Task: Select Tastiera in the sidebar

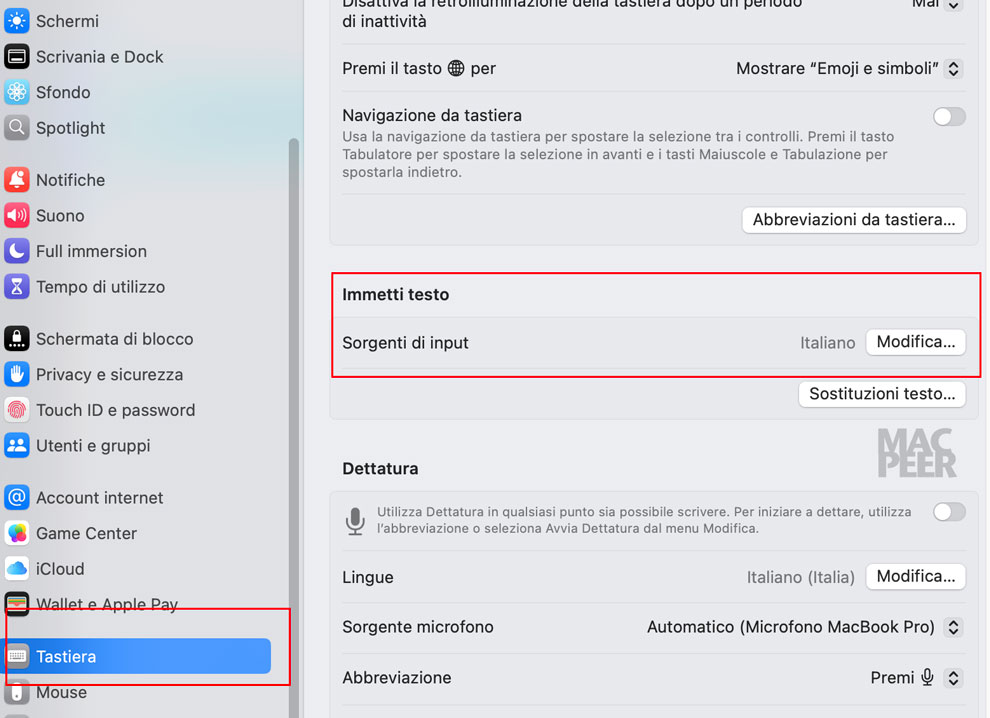Action: (137, 656)
